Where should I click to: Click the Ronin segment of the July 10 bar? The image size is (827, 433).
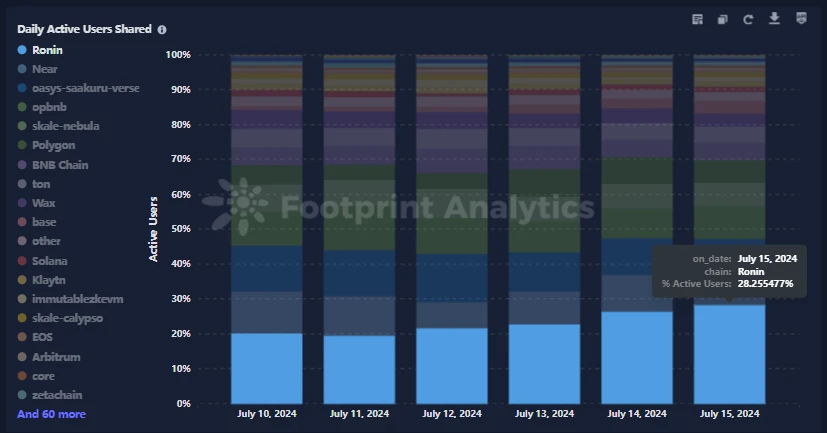point(267,369)
